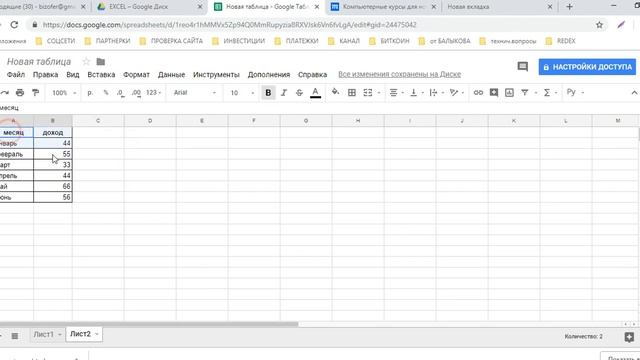Rename the title Новая таблица

coord(39,62)
